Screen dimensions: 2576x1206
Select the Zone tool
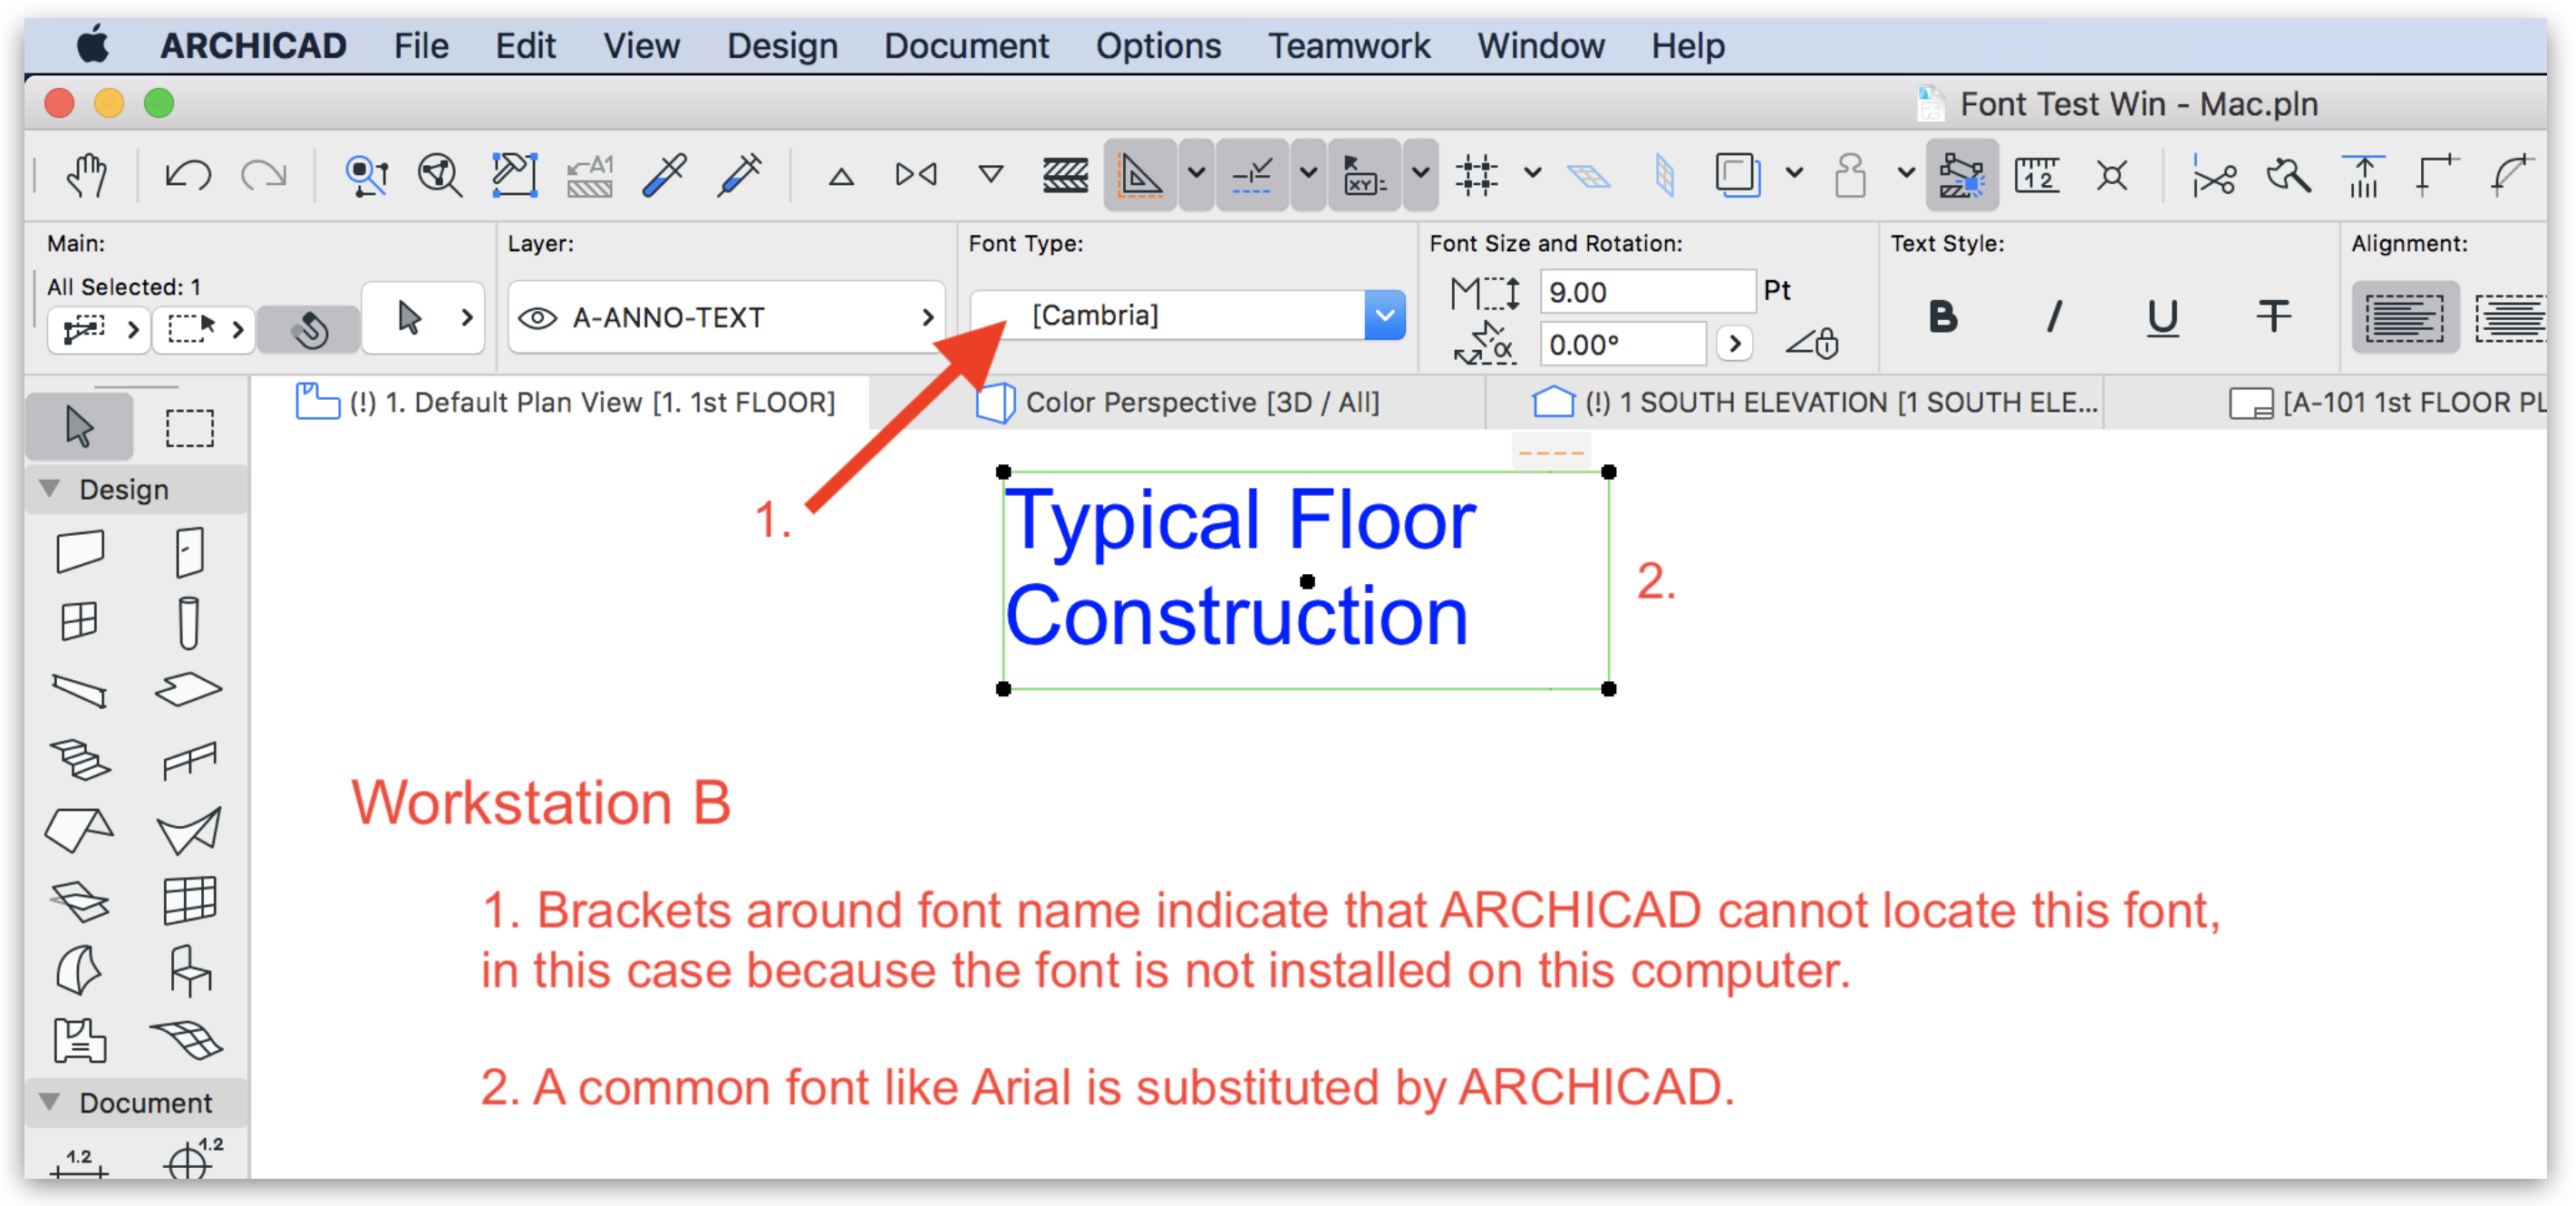(x=79, y=1040)
